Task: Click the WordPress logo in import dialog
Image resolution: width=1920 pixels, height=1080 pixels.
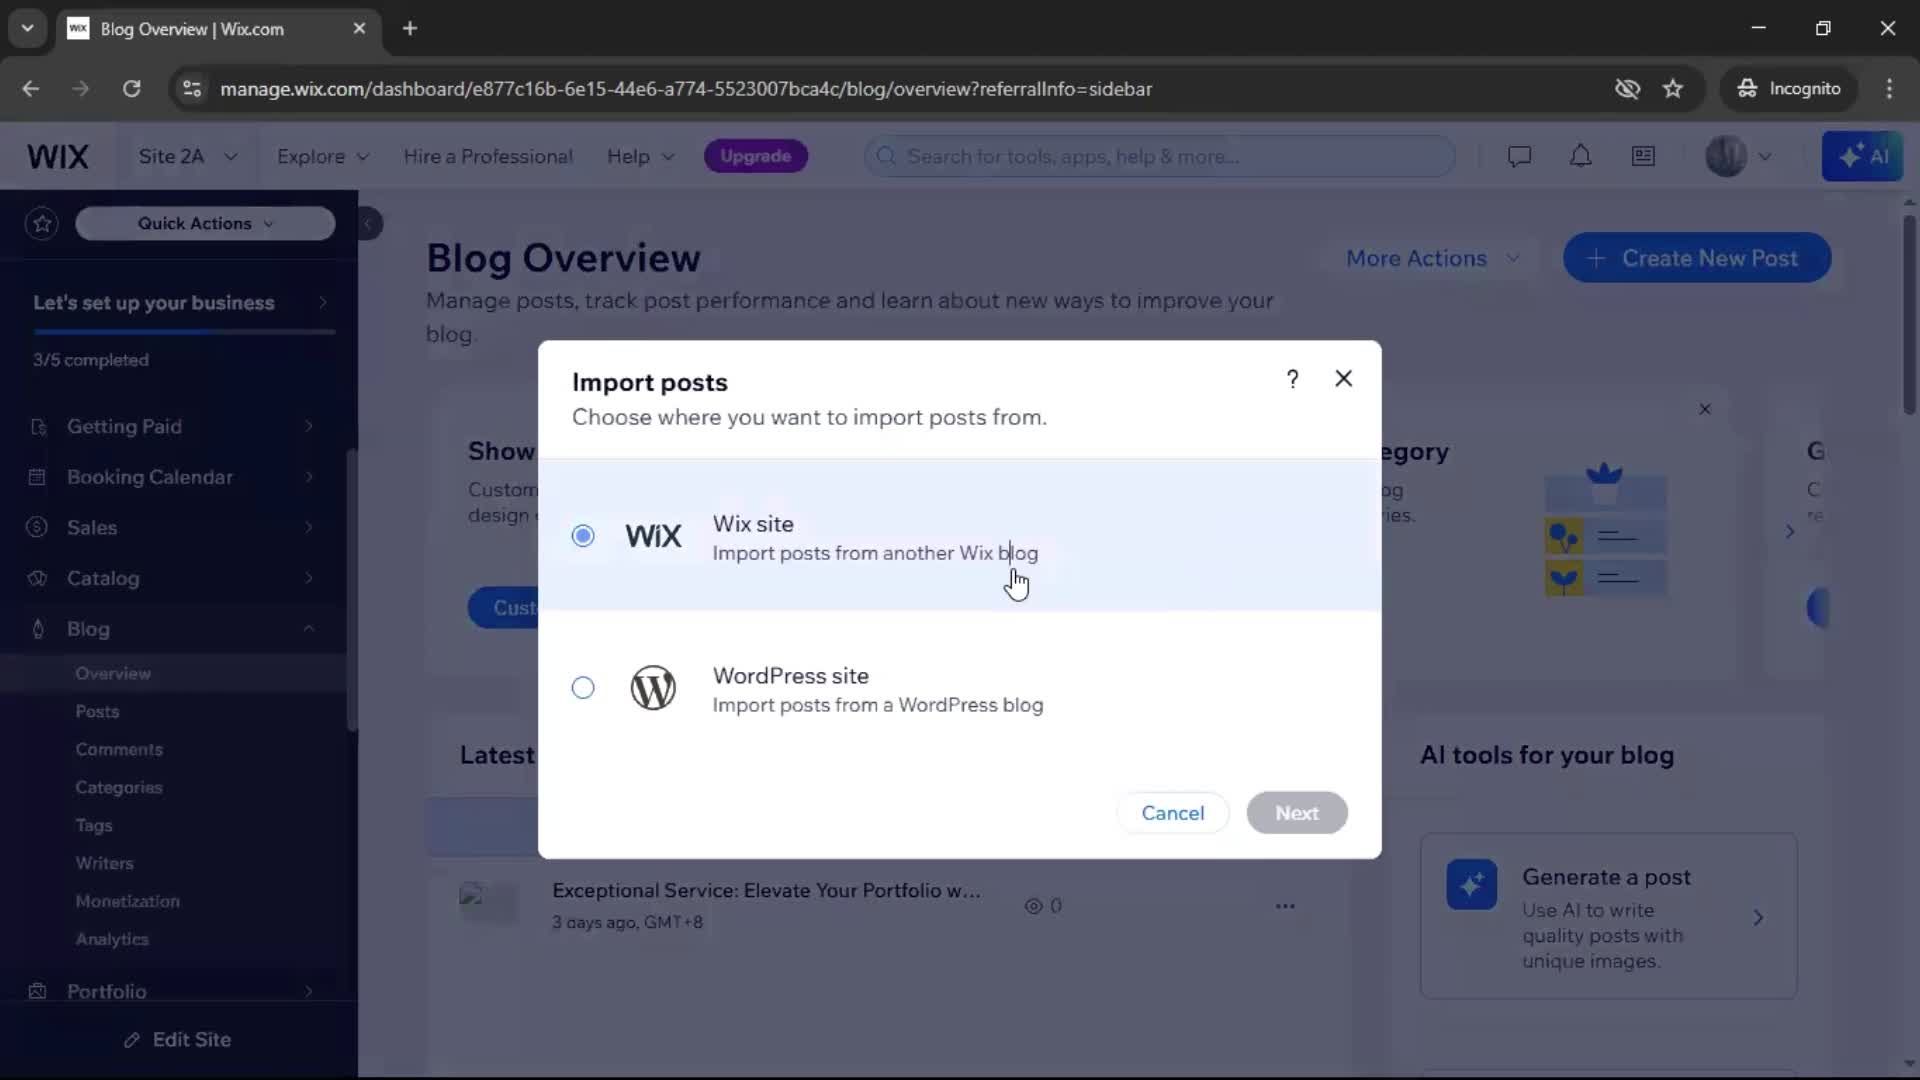Action: [653, 688]
